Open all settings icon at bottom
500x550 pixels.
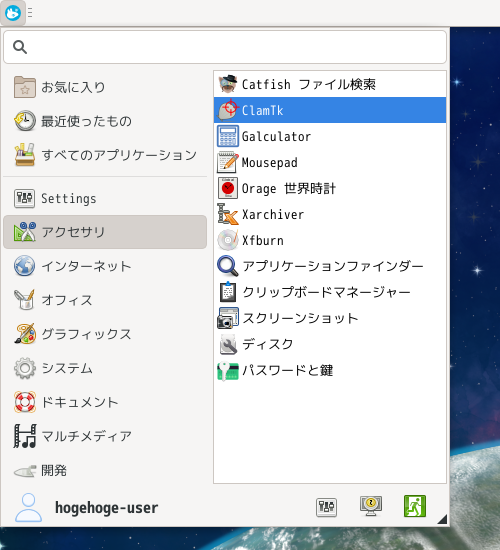(326, 507)
